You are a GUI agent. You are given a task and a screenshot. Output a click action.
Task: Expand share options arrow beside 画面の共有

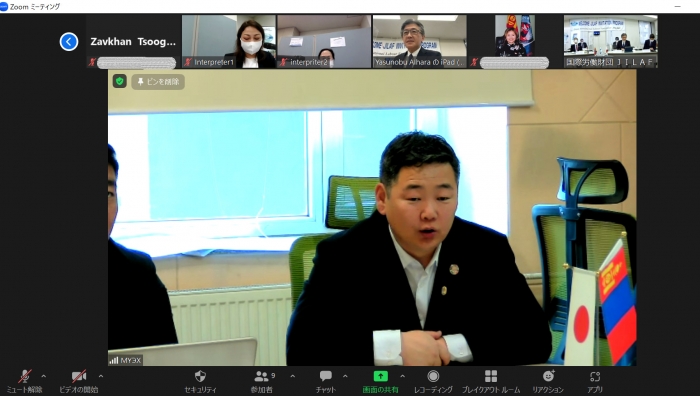[x=403, y=376]
